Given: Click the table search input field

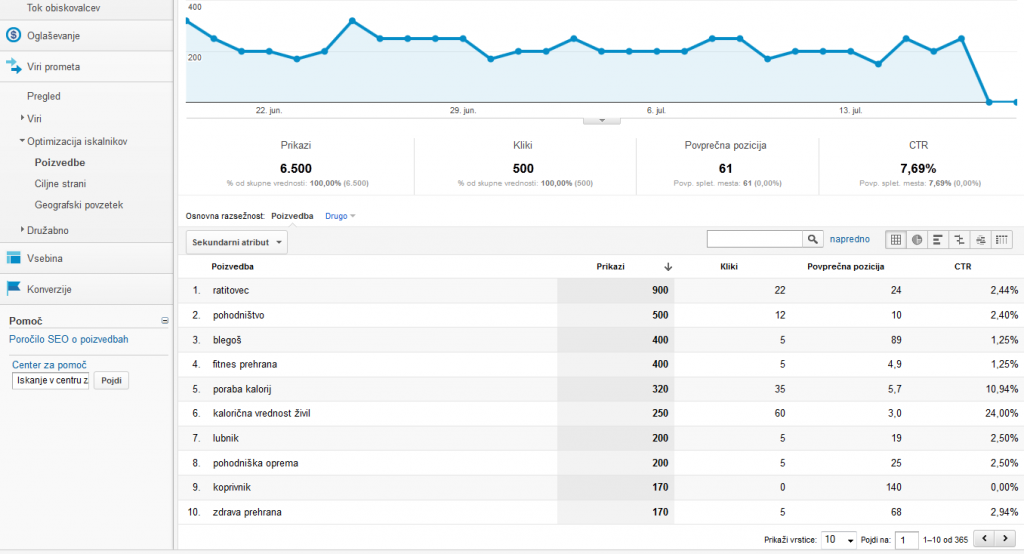Looking at the screenshot, I should tap(755, 240).
